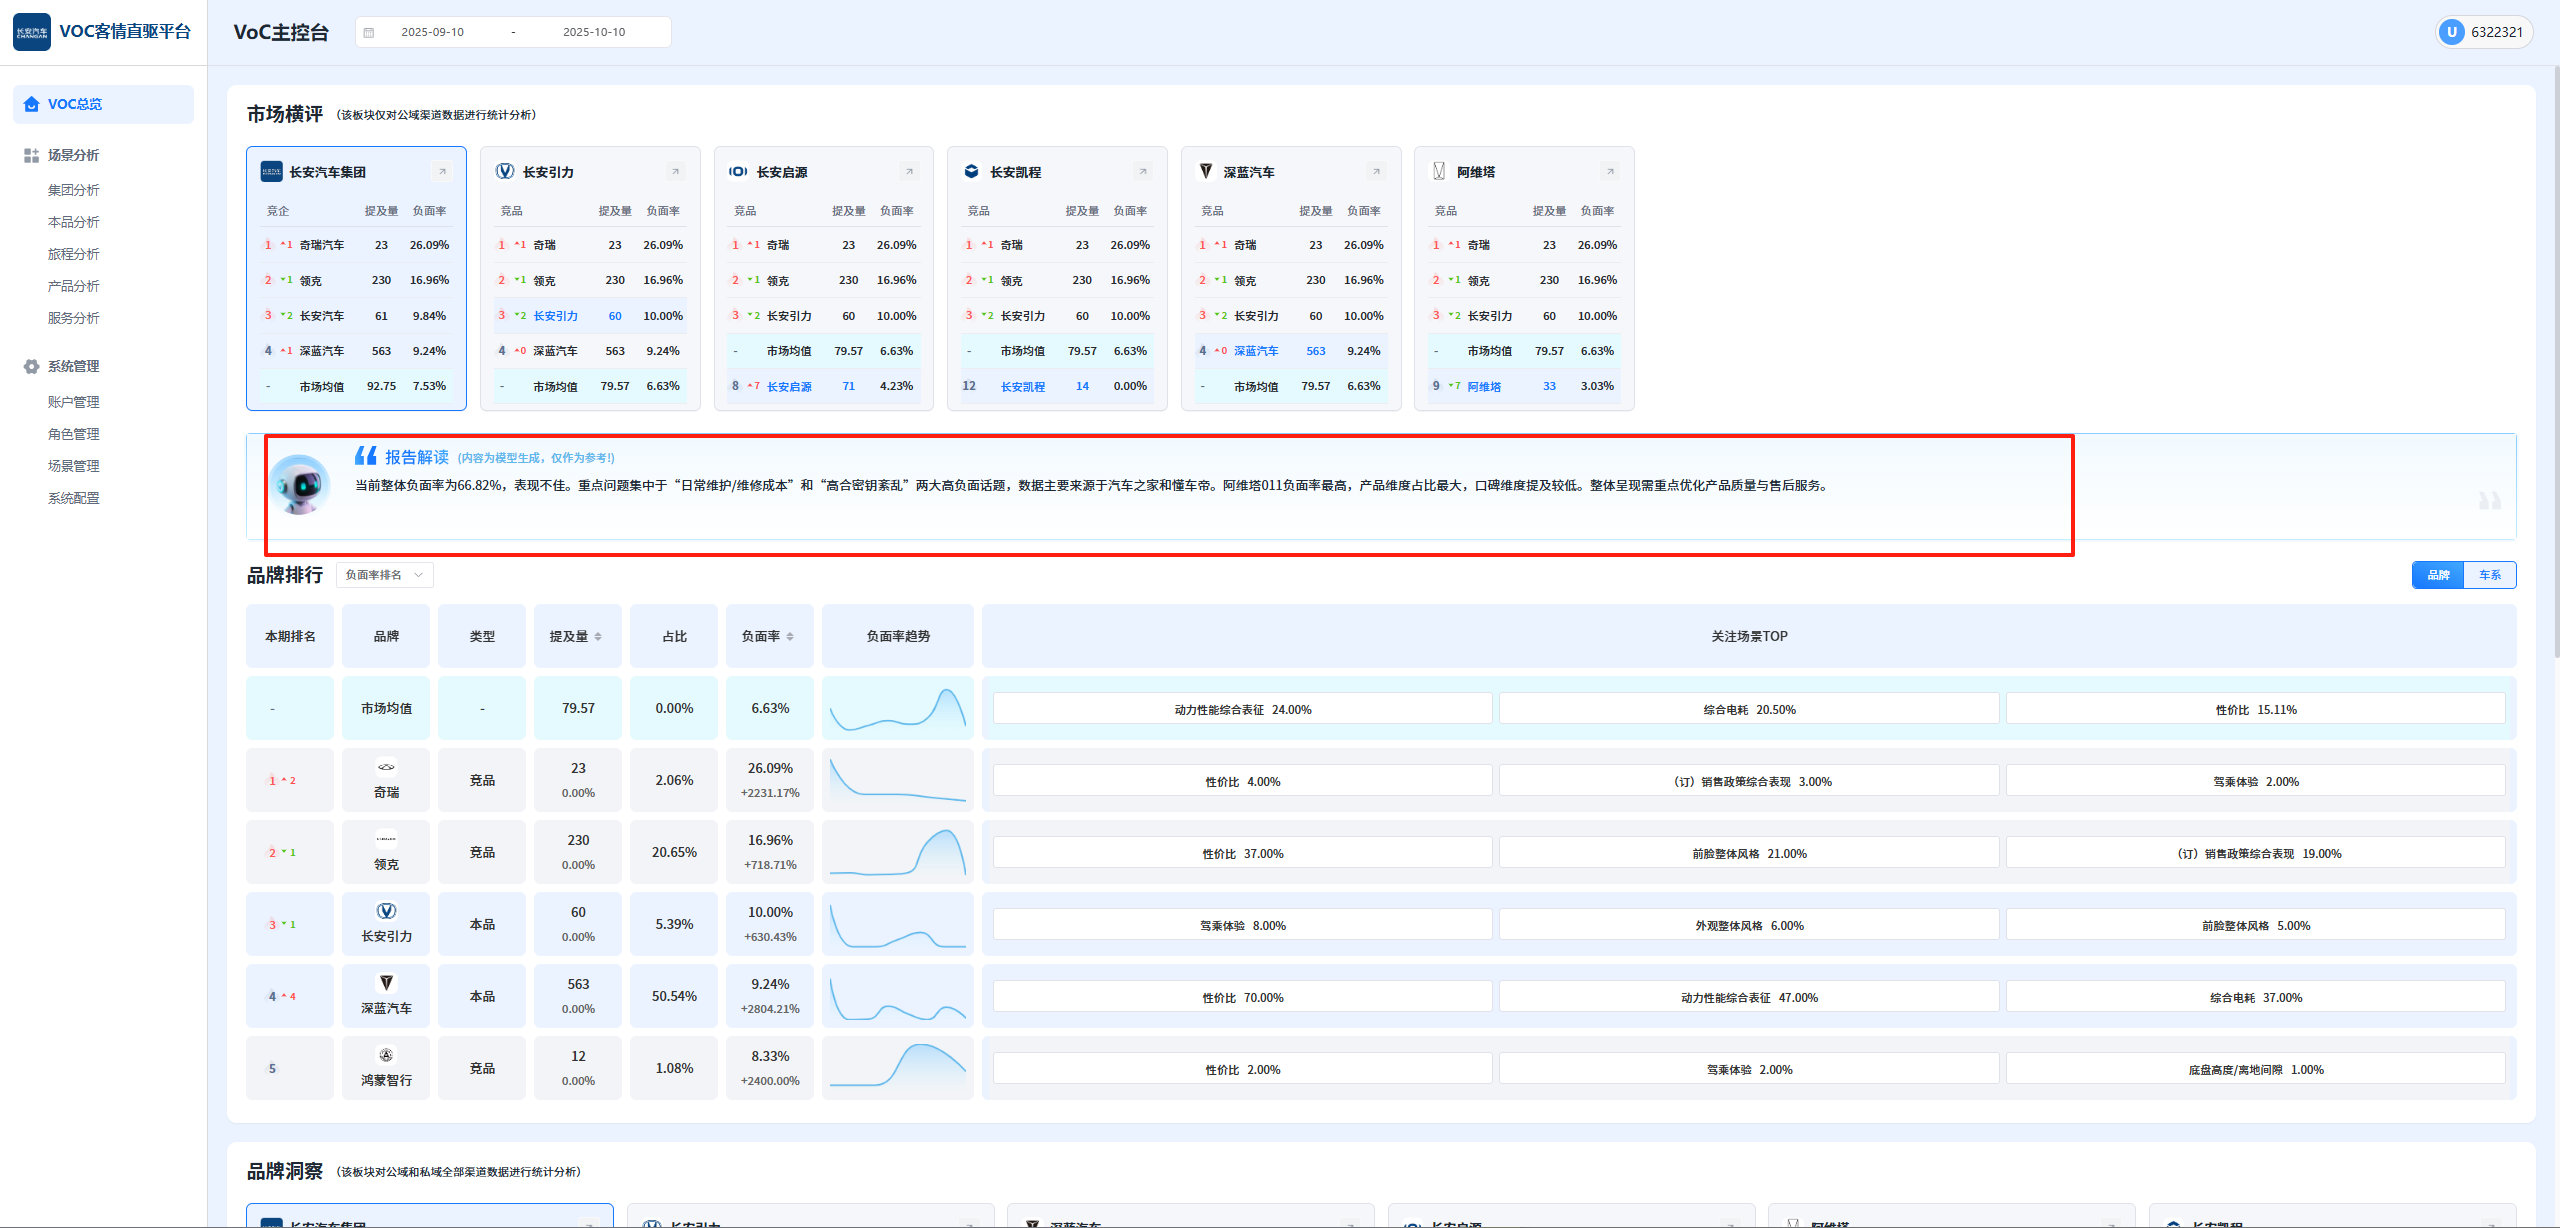The height and width of the screenshot is (1228, 2560).
Task: Collapse the 场景分析 menu group
Action: pyautogui.click(x=74, y=155)
